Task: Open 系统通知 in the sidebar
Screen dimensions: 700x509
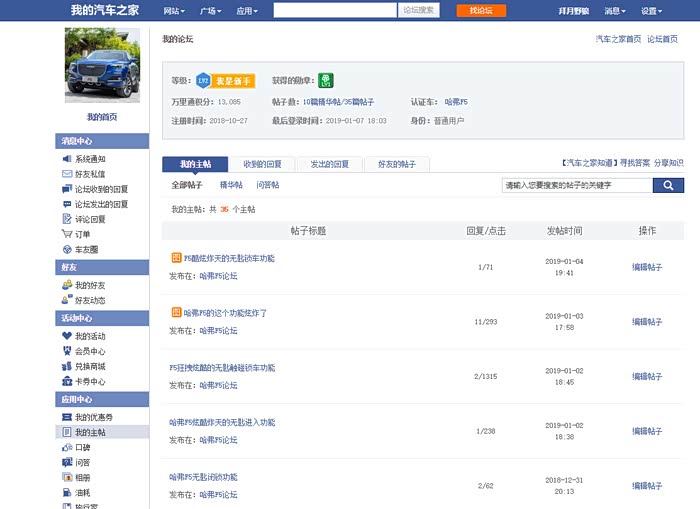Action: point(89,159)
